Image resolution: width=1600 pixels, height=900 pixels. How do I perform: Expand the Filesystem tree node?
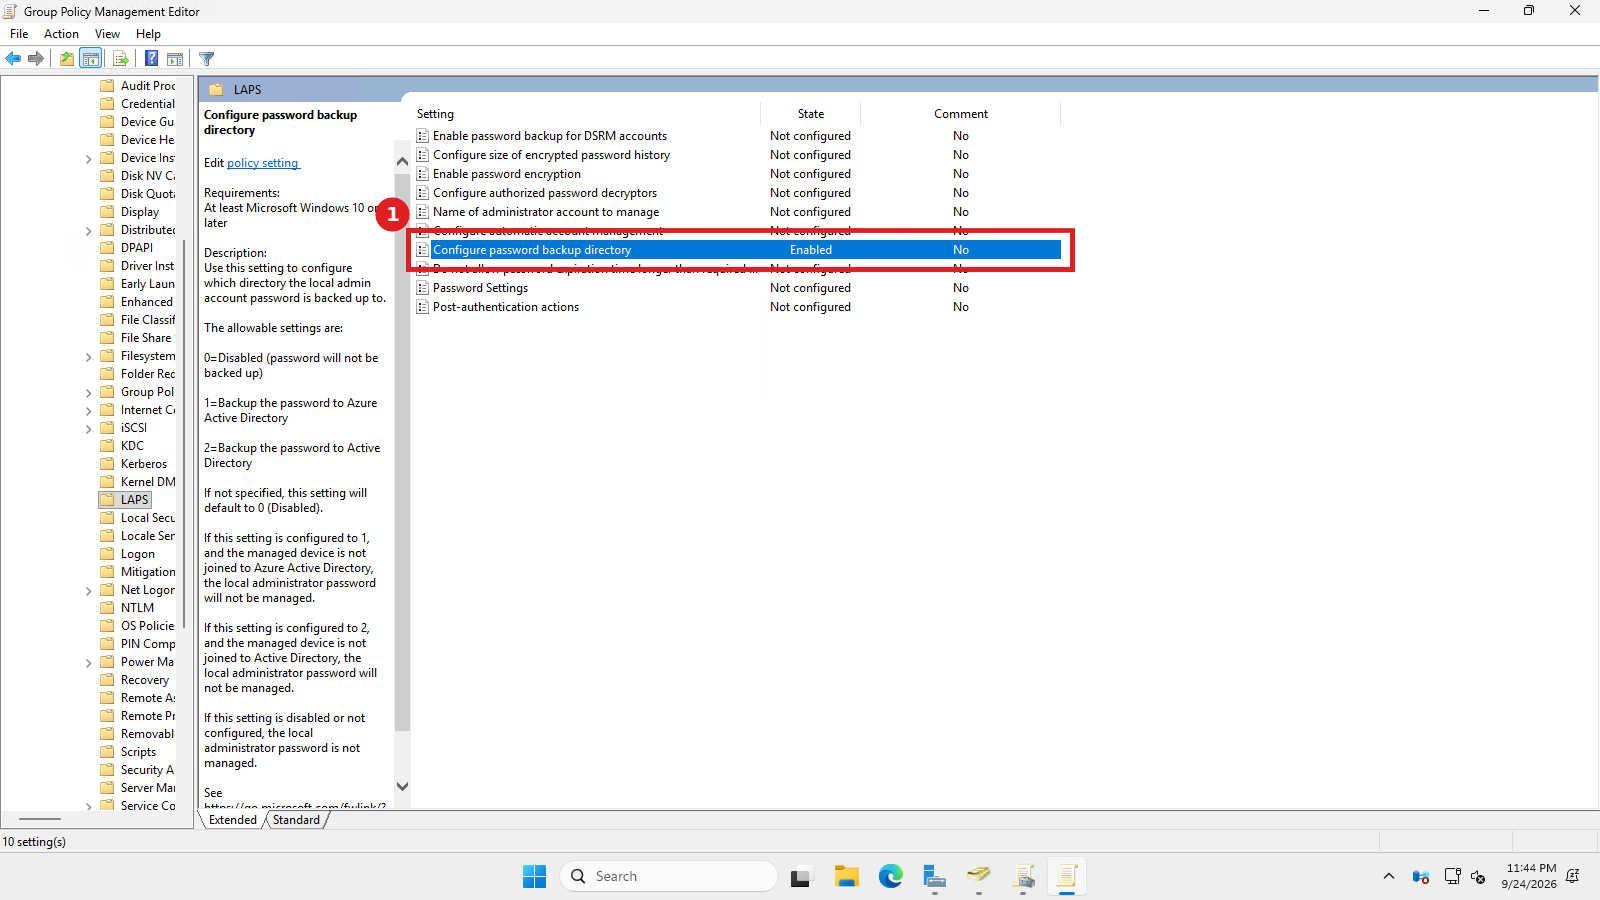tap(89, 357)
